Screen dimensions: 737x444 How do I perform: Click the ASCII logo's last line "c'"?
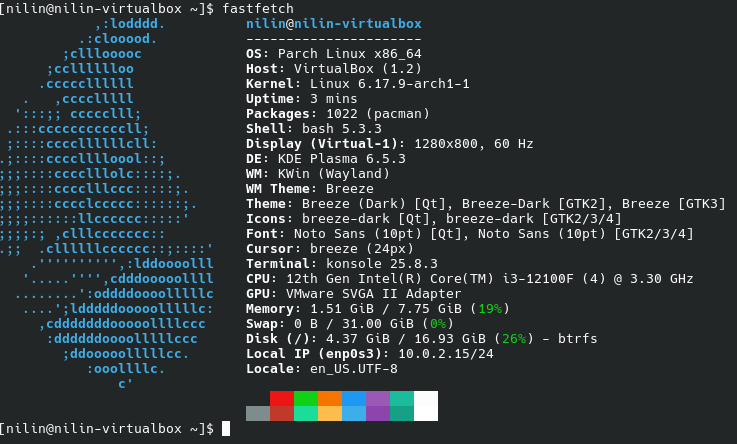(125, 384)
